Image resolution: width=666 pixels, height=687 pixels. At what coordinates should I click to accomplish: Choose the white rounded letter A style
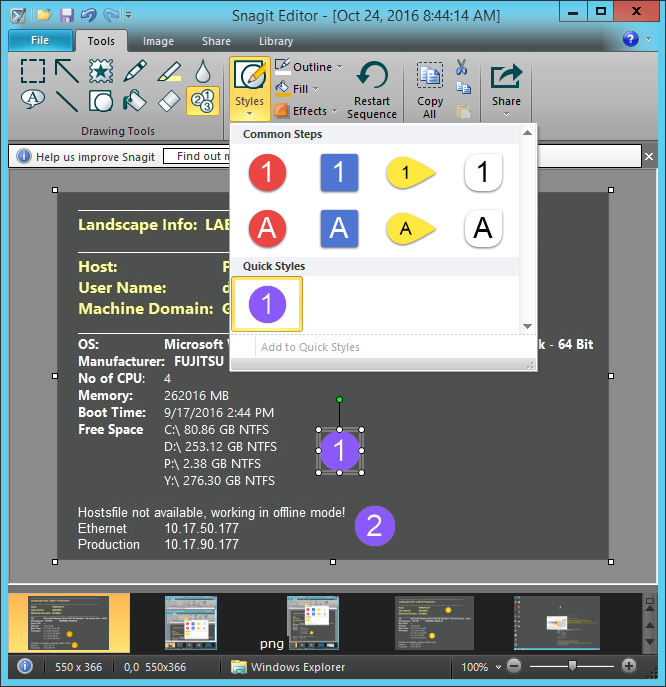[483, 228]
